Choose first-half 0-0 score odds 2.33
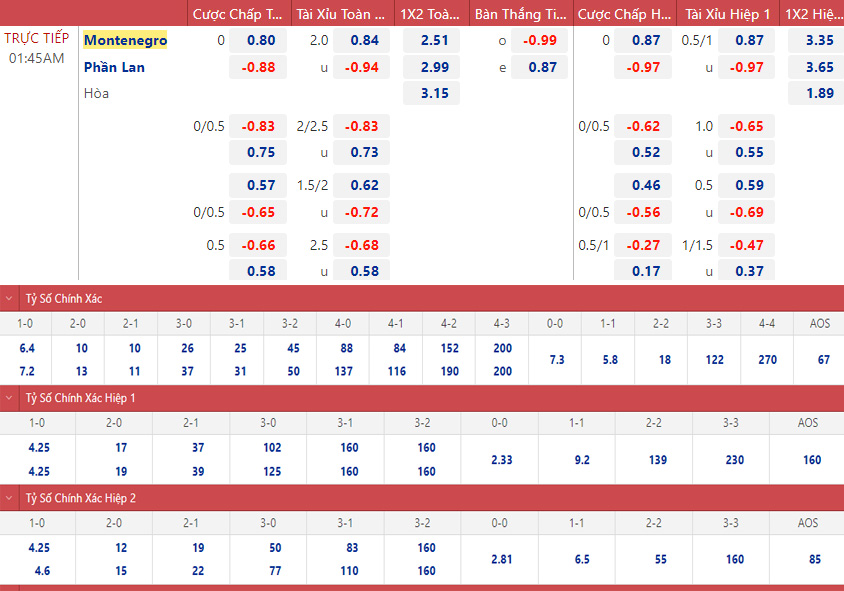This screenshot has height=591, width=844. pos(499,460)
